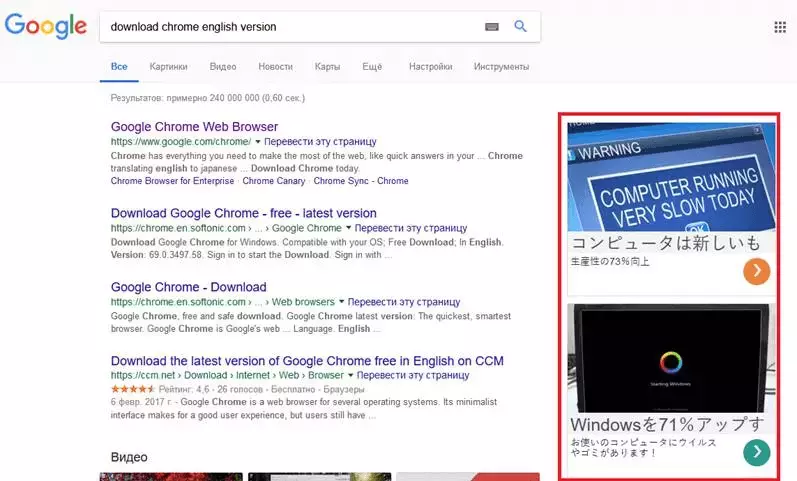Expand dropdown after ccm.net Browser breadcrumb

pyautogui.click(x=350, y=375)
